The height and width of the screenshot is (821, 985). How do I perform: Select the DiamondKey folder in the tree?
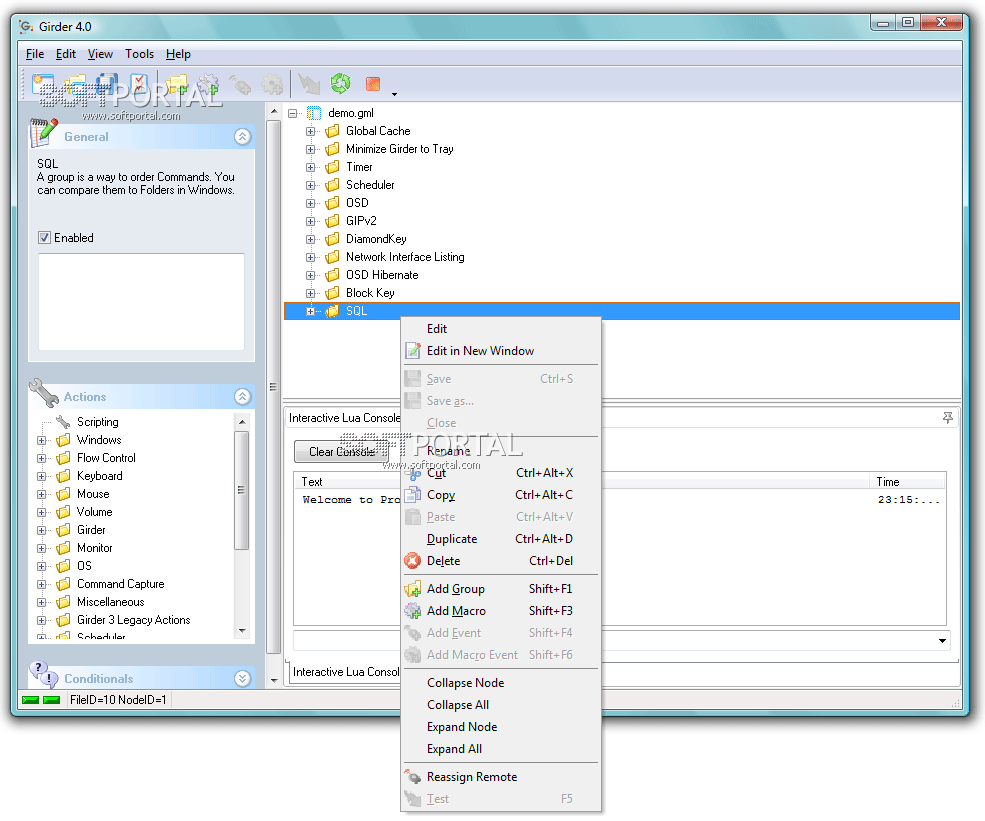pos(376,239)
